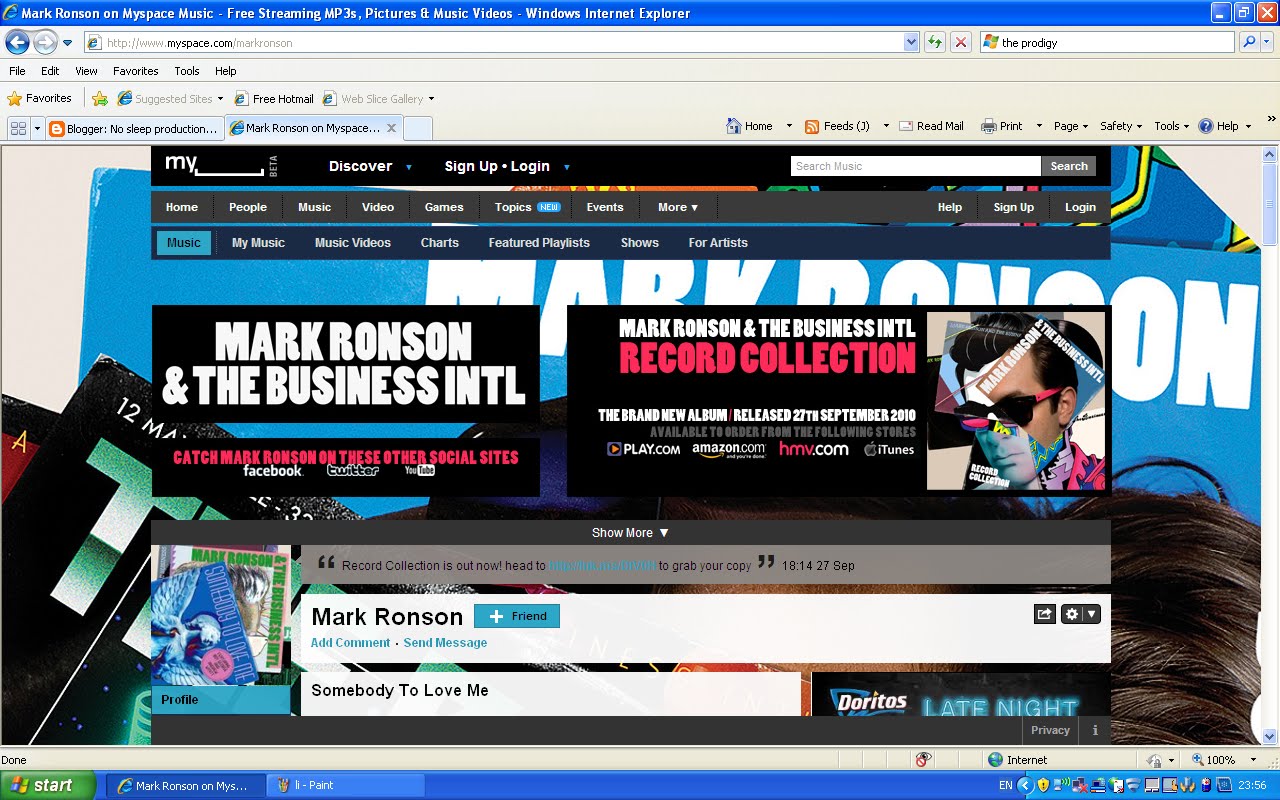Open the Profile tab under the album art
The height and width of the screenshot is (800, 1280).
click(221, 700)
